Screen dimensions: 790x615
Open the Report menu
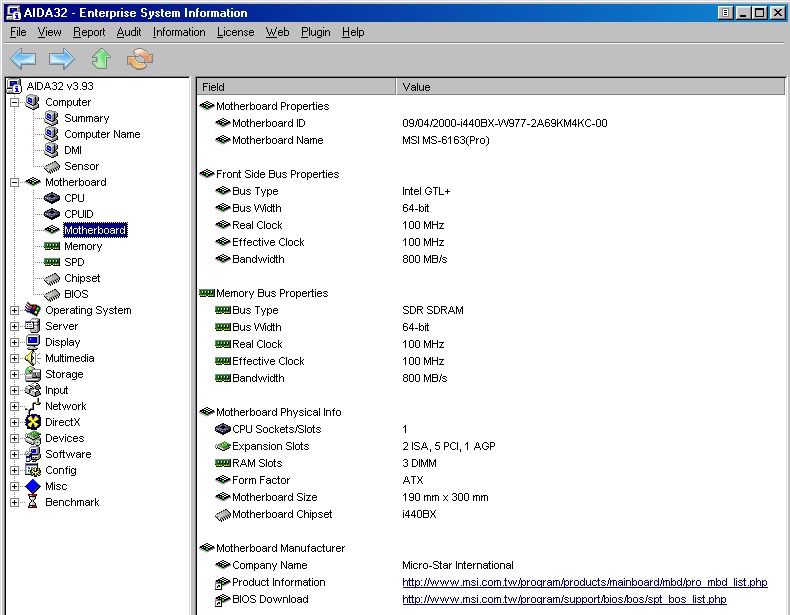[x=89, y=32]
